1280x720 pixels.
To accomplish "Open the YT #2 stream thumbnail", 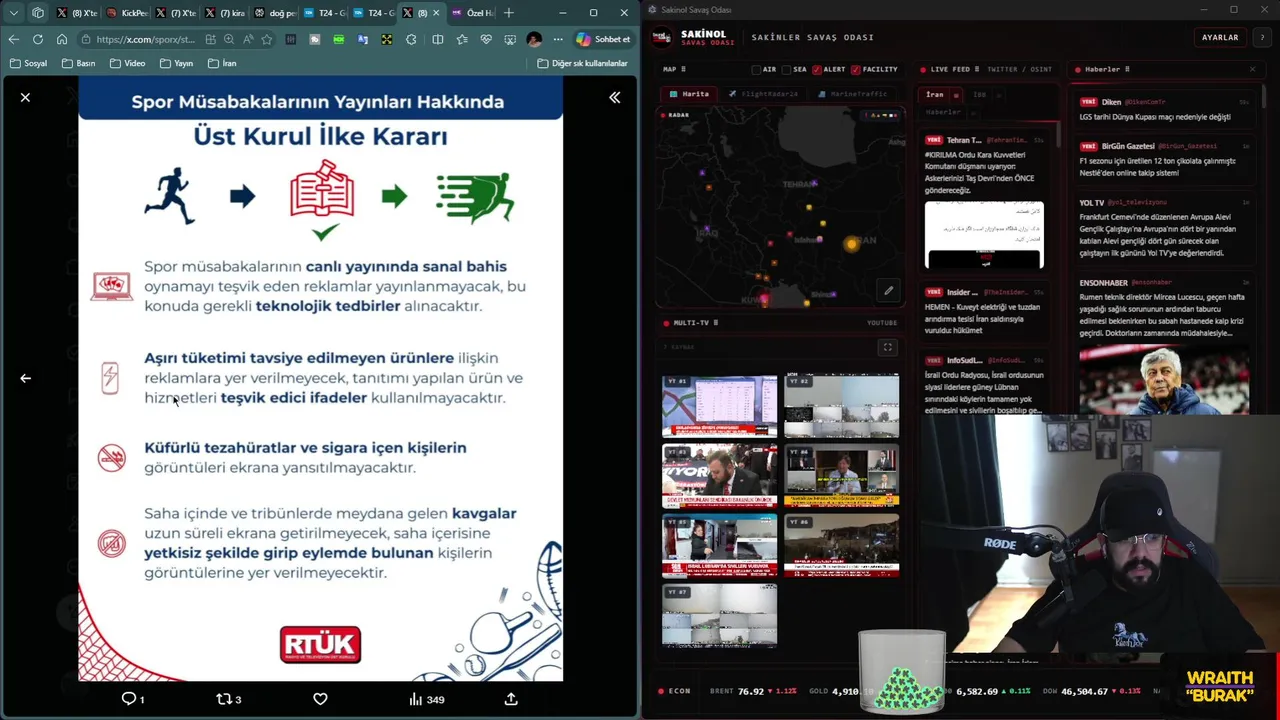I will pos(841,406).
